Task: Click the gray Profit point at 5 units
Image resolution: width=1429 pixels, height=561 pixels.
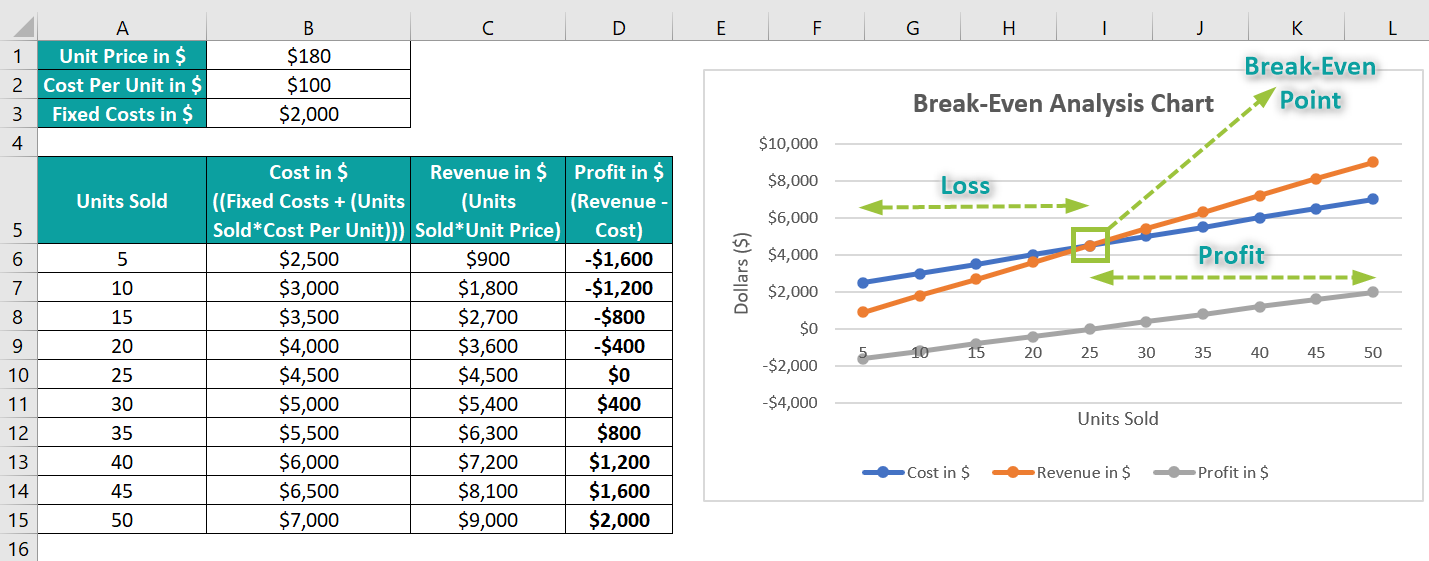Action: [863, 359]
